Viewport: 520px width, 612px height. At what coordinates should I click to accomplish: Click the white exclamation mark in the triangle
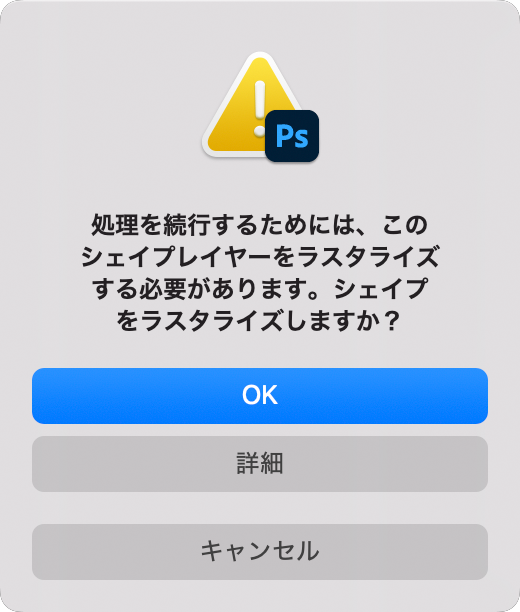(260, 109)
